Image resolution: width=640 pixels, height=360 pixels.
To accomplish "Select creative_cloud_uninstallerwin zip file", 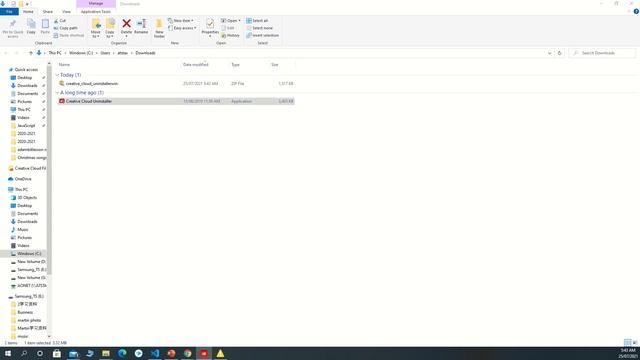I will pyautogui.click(x=176, y=83).
